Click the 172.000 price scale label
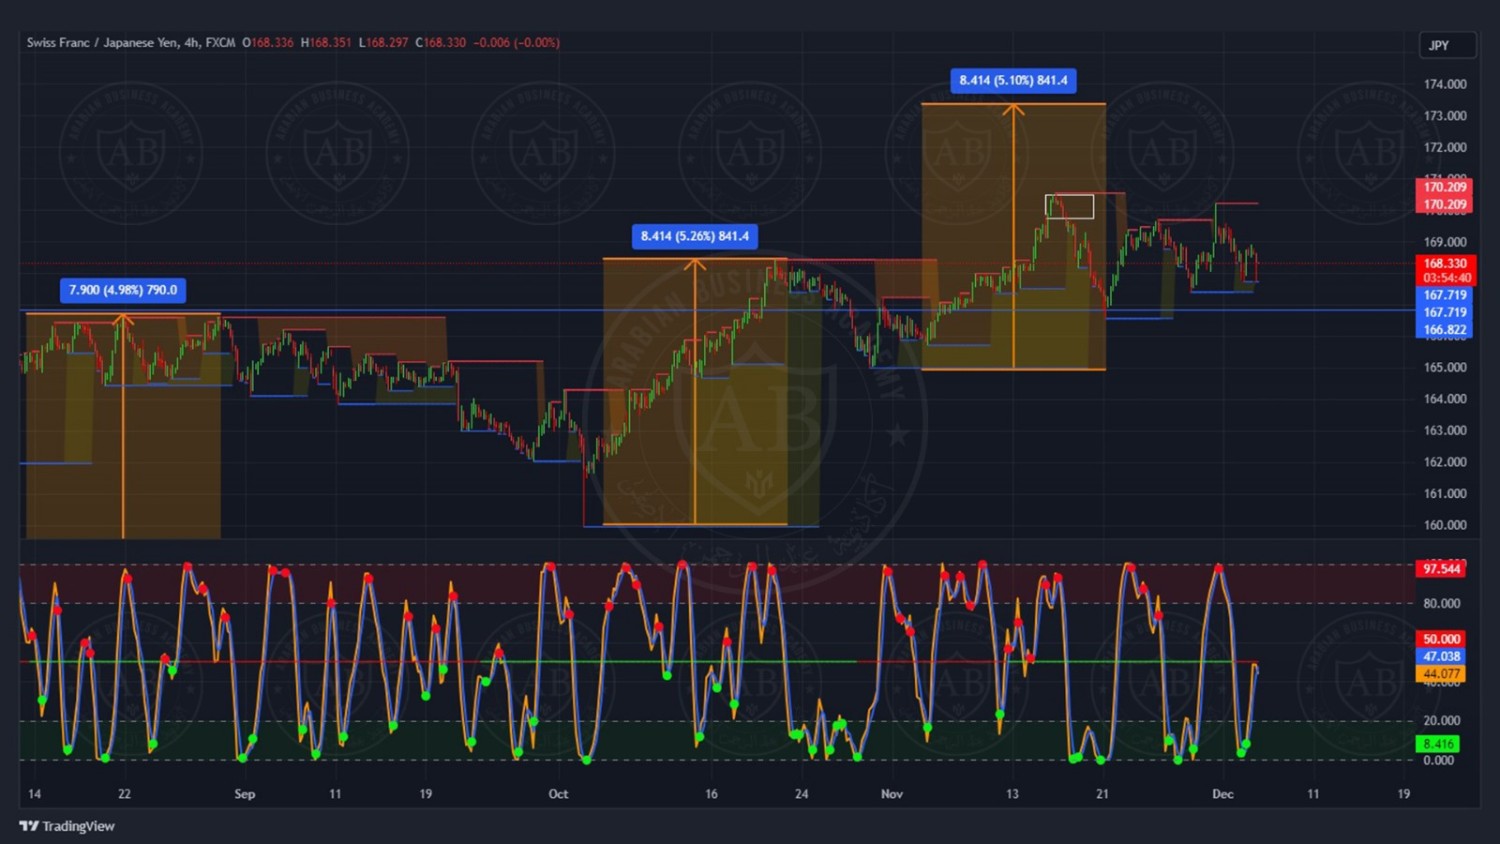This screenshot has height=844, width=1500. point(1445,147)
